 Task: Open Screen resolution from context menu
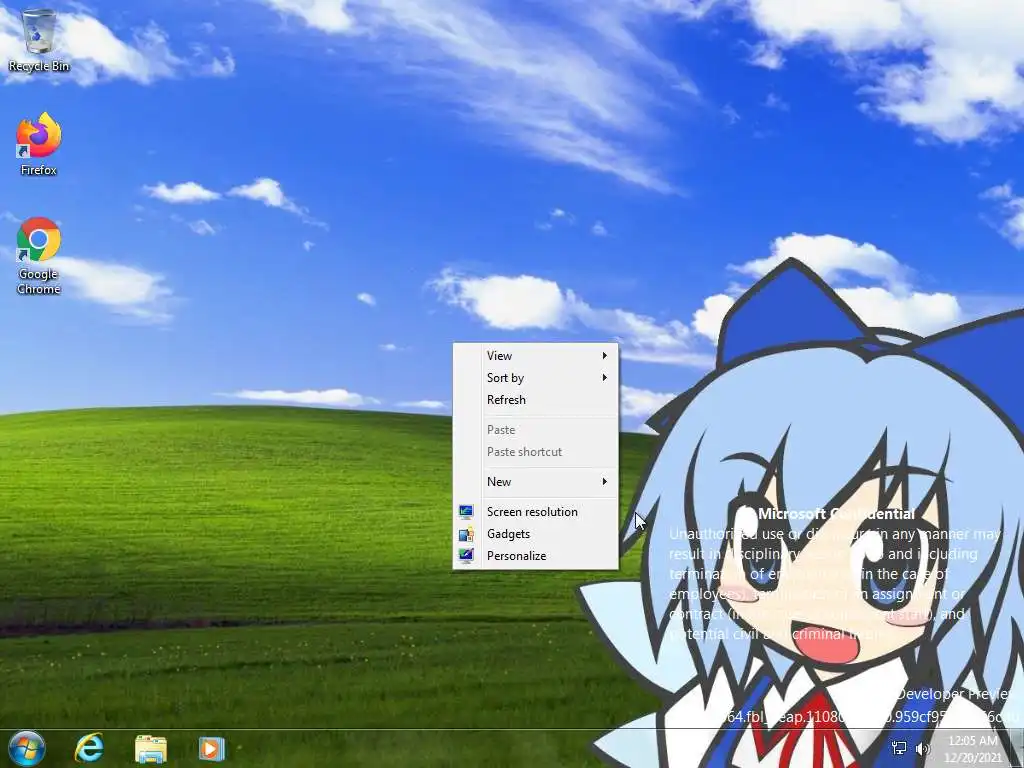pyautogui.click(x=536, y=512)
